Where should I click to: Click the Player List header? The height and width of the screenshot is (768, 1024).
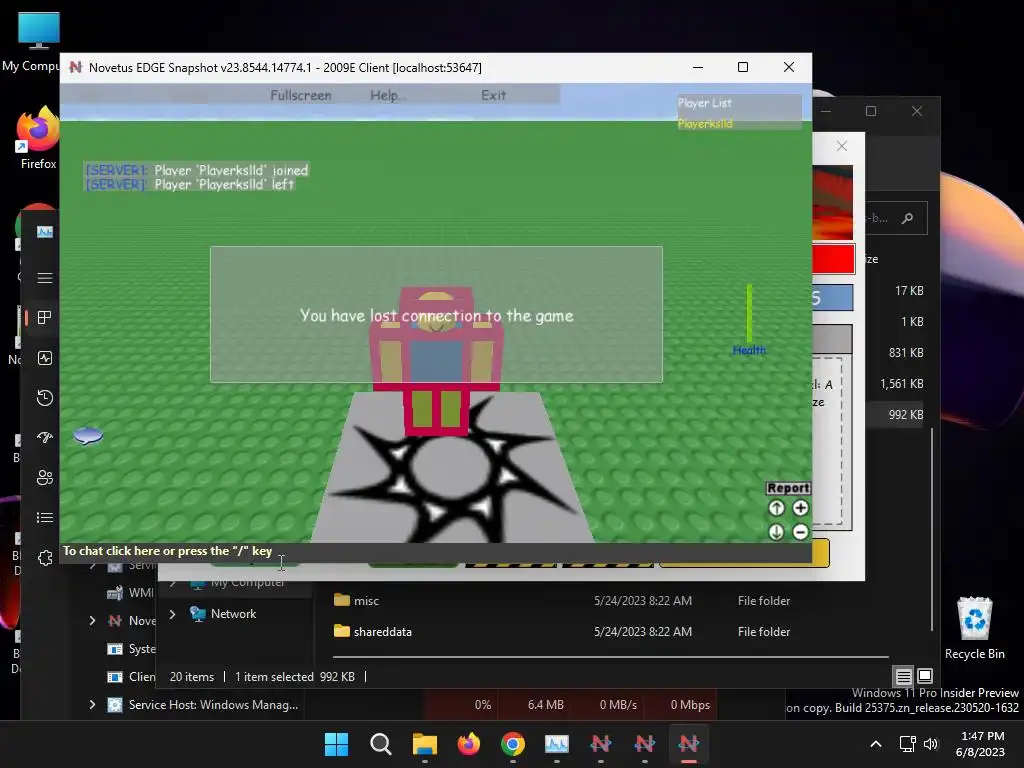point(704,103)
